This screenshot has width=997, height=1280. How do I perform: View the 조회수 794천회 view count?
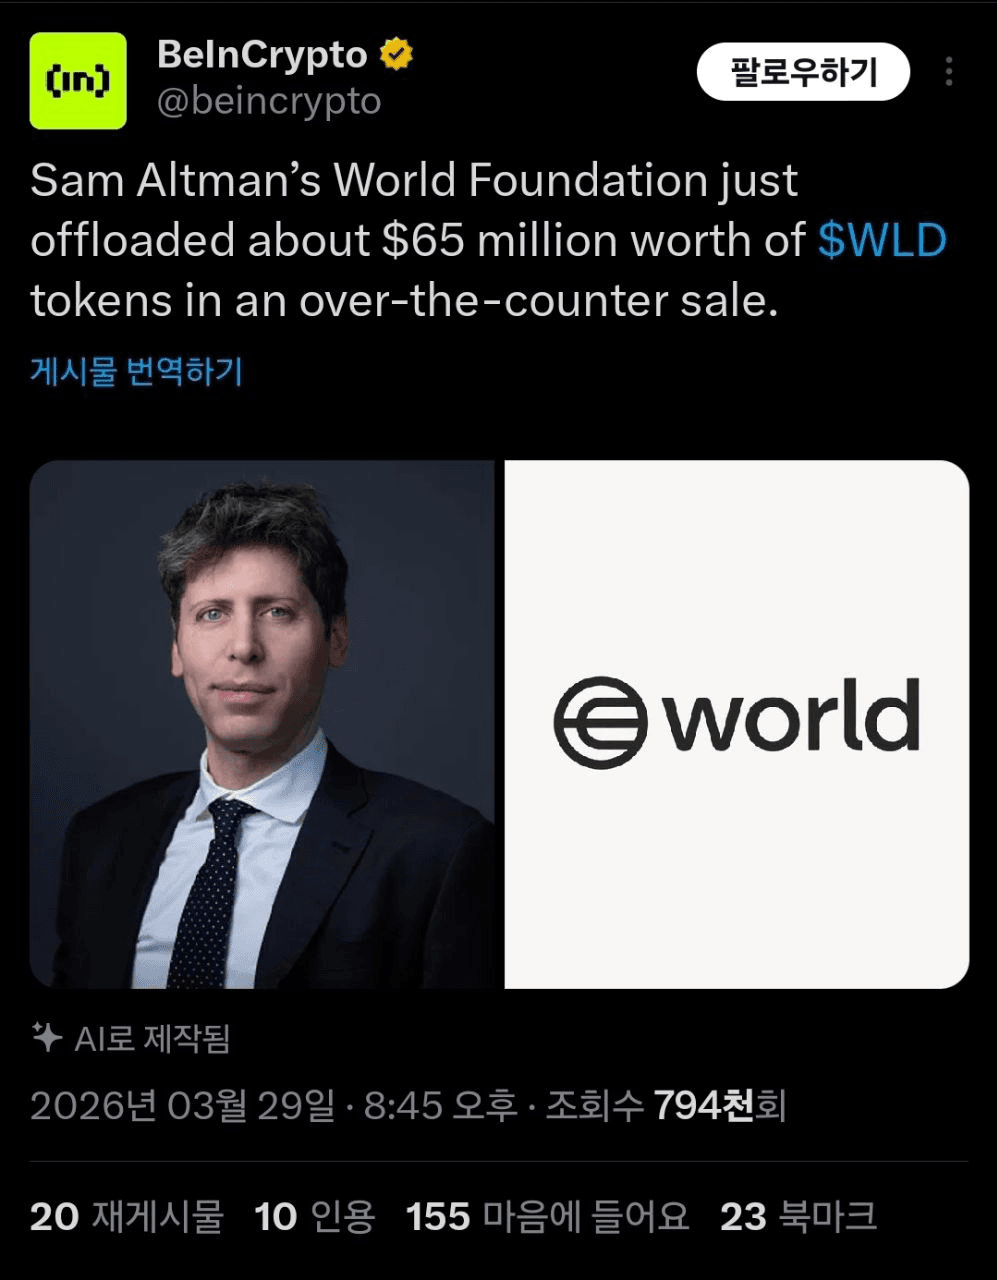[x=666, y=1106]
